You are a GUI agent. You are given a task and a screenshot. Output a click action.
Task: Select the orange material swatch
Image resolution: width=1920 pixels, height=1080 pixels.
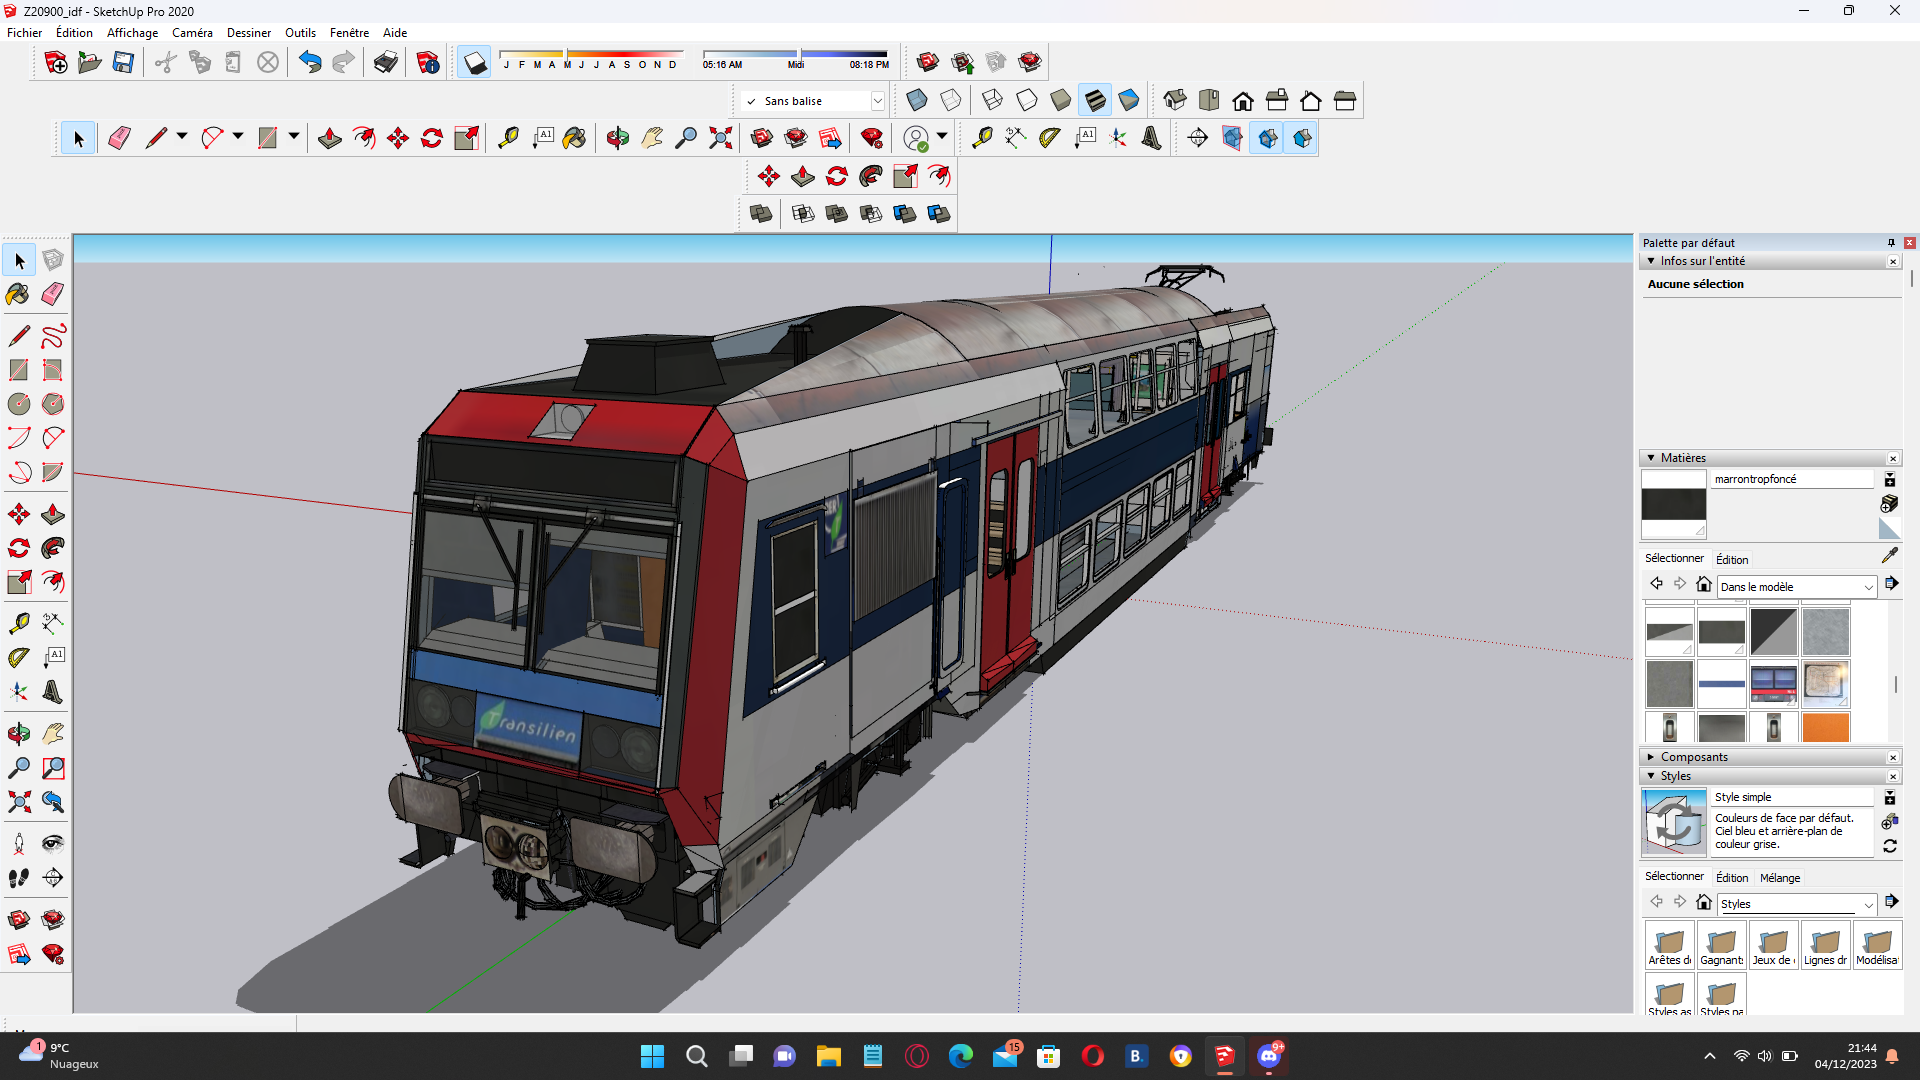point(1825,727)
